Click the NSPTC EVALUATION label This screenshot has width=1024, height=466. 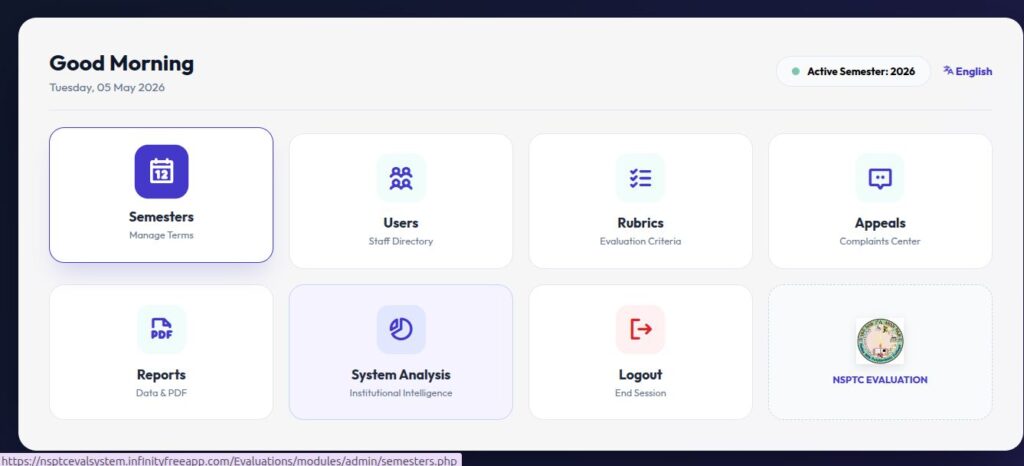click(880, 380)
